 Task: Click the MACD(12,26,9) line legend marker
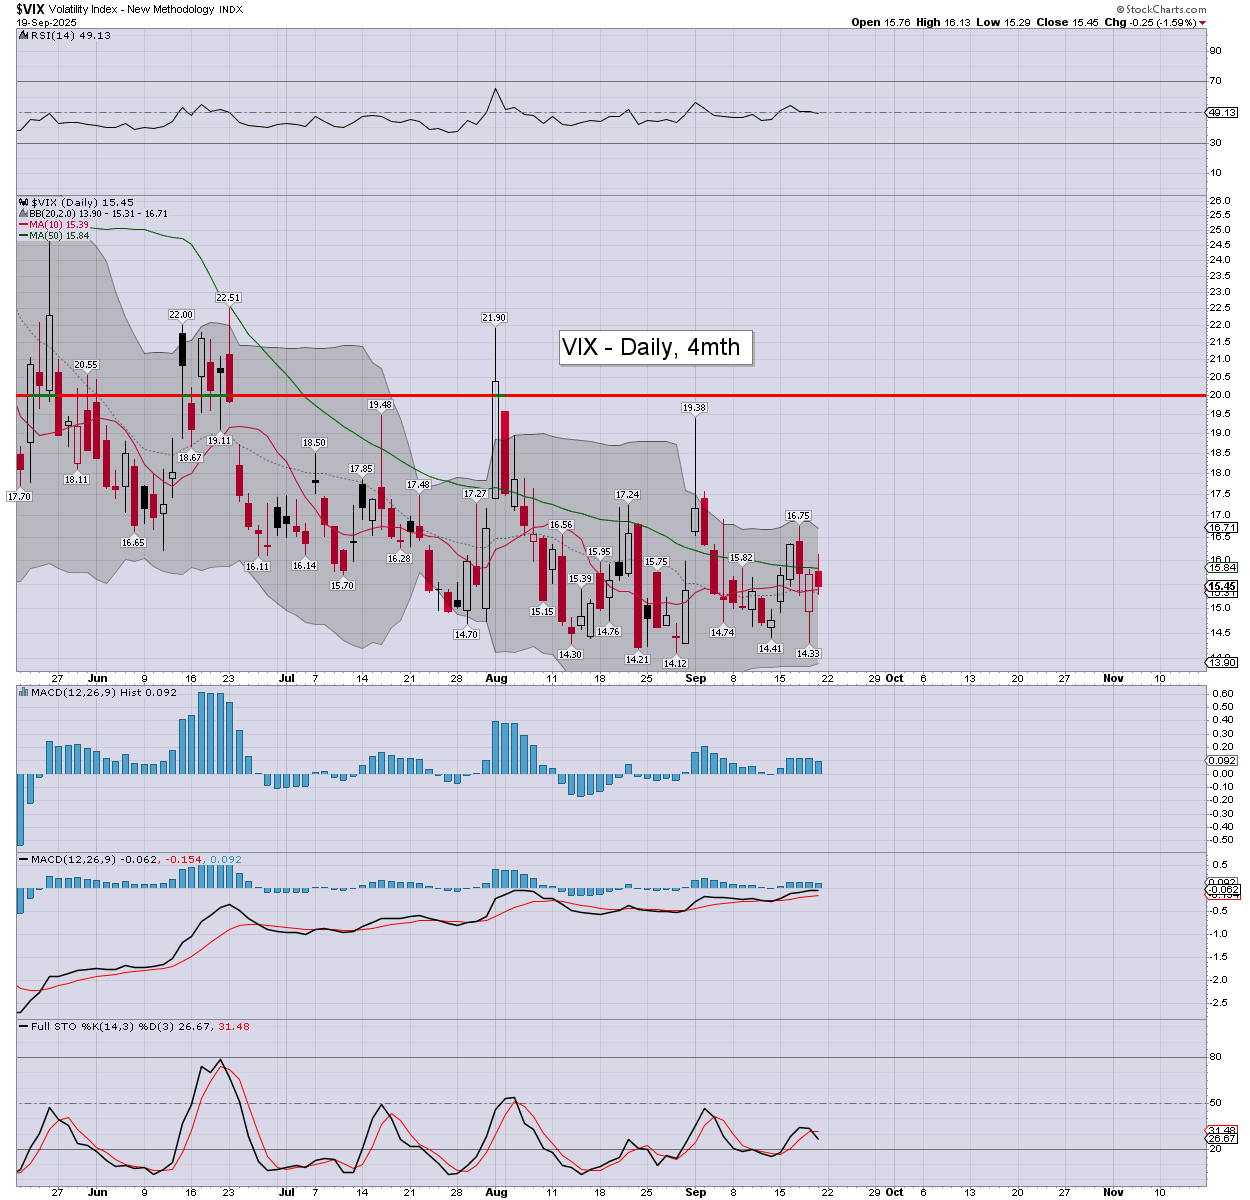(x=23, y=859)
